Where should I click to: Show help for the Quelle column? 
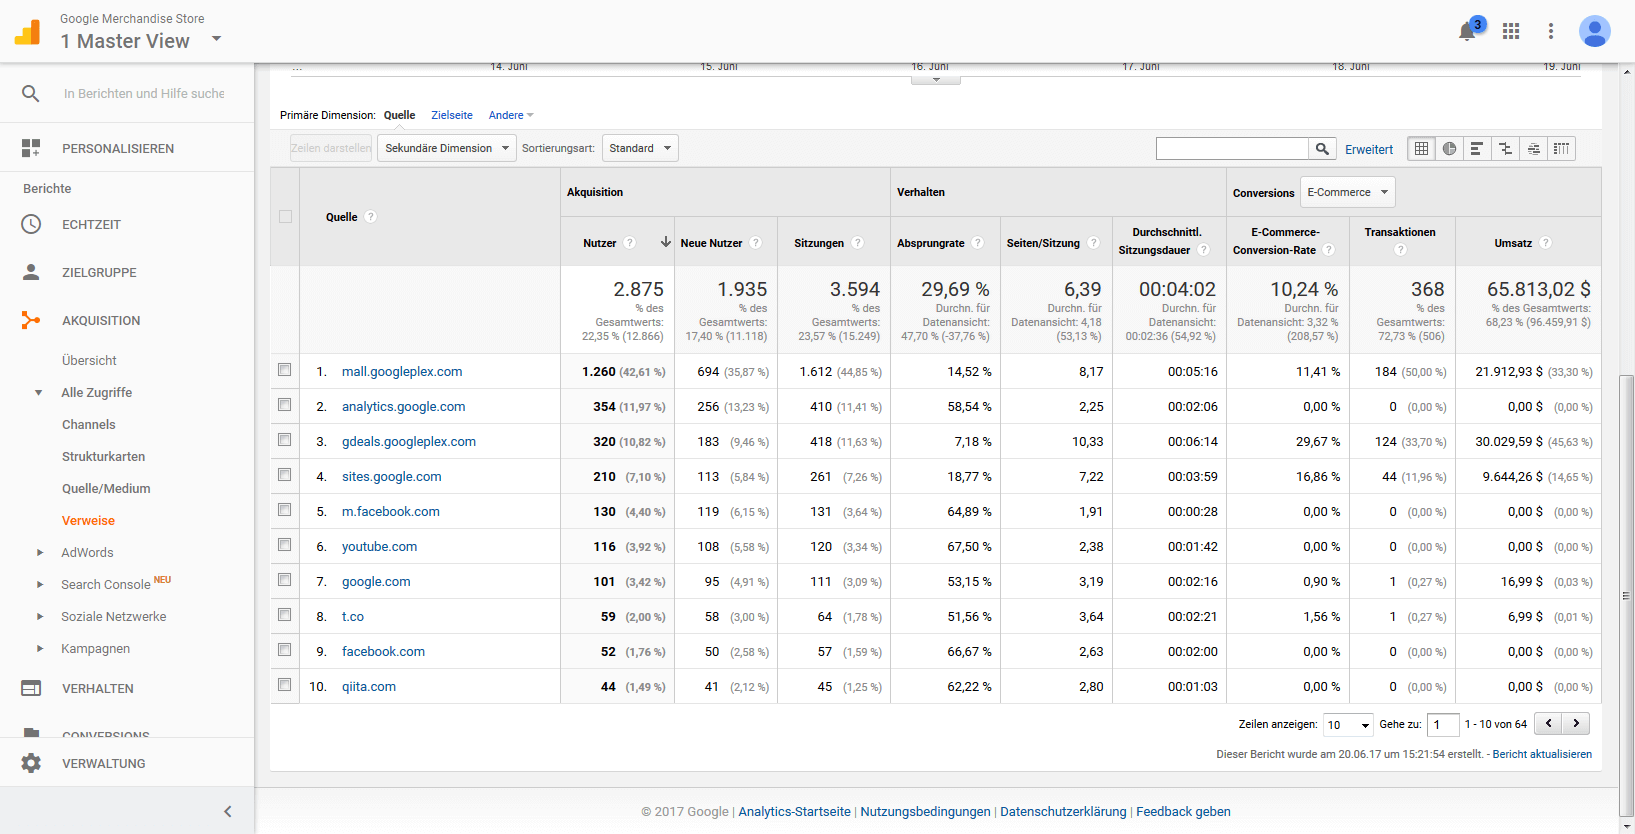point(371,217)
